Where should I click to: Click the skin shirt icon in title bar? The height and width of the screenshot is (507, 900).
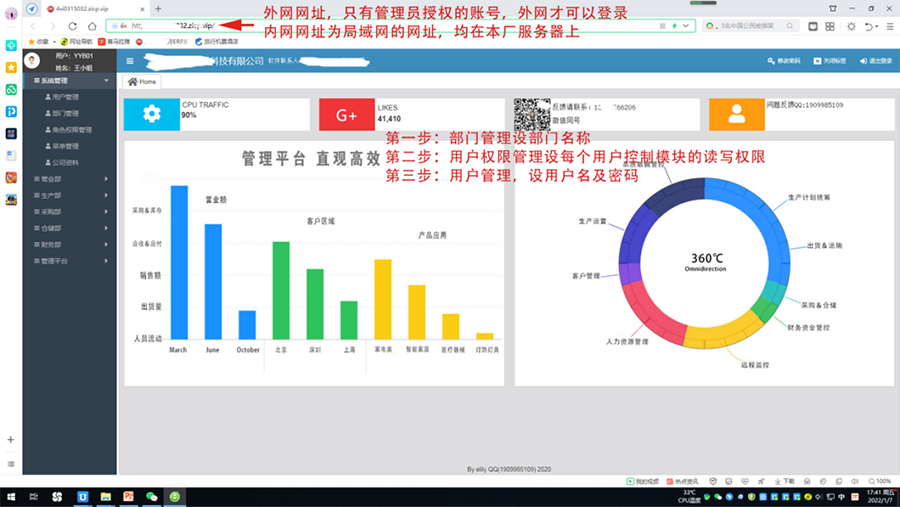pos(833,9)
